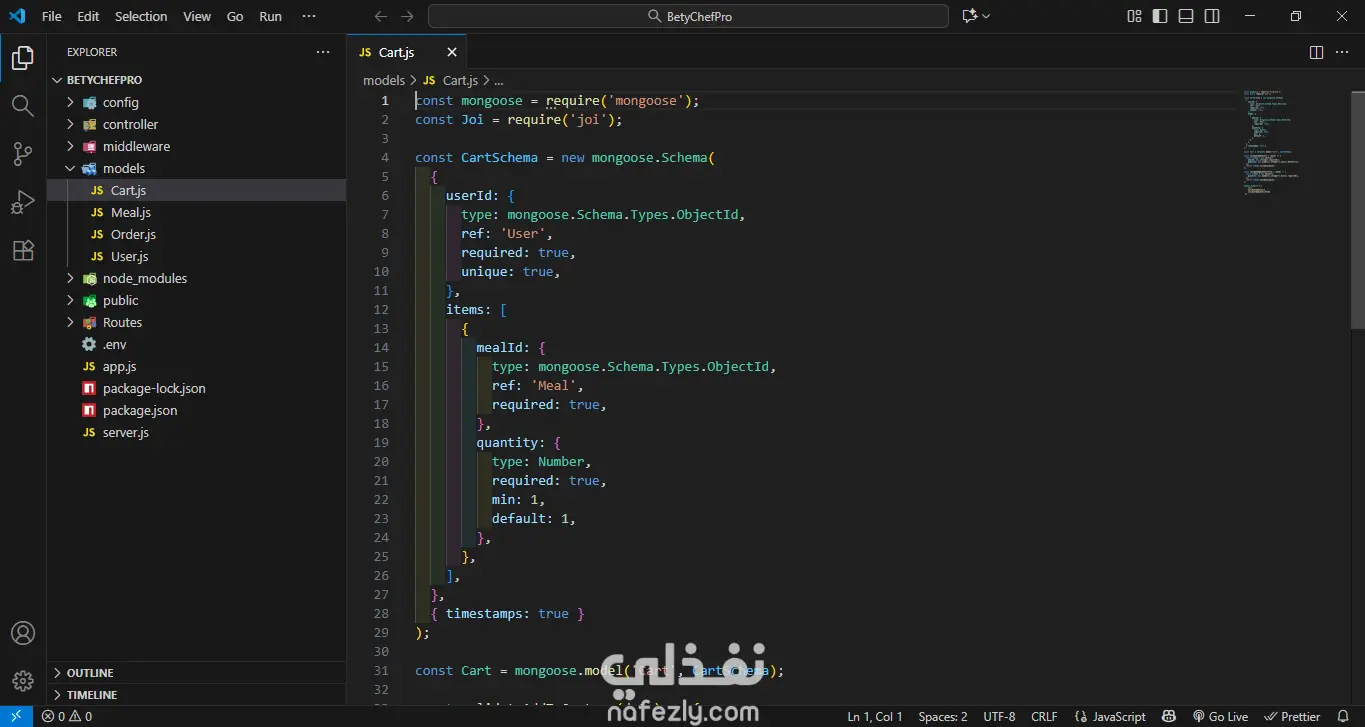The image size is (1365, 727).
Task: Open app.js in the explorer
Action: click(196, 366)
